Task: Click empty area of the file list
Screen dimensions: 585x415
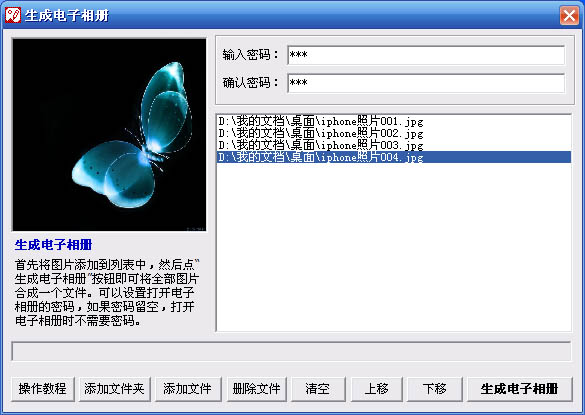Action: pos(394,246)
